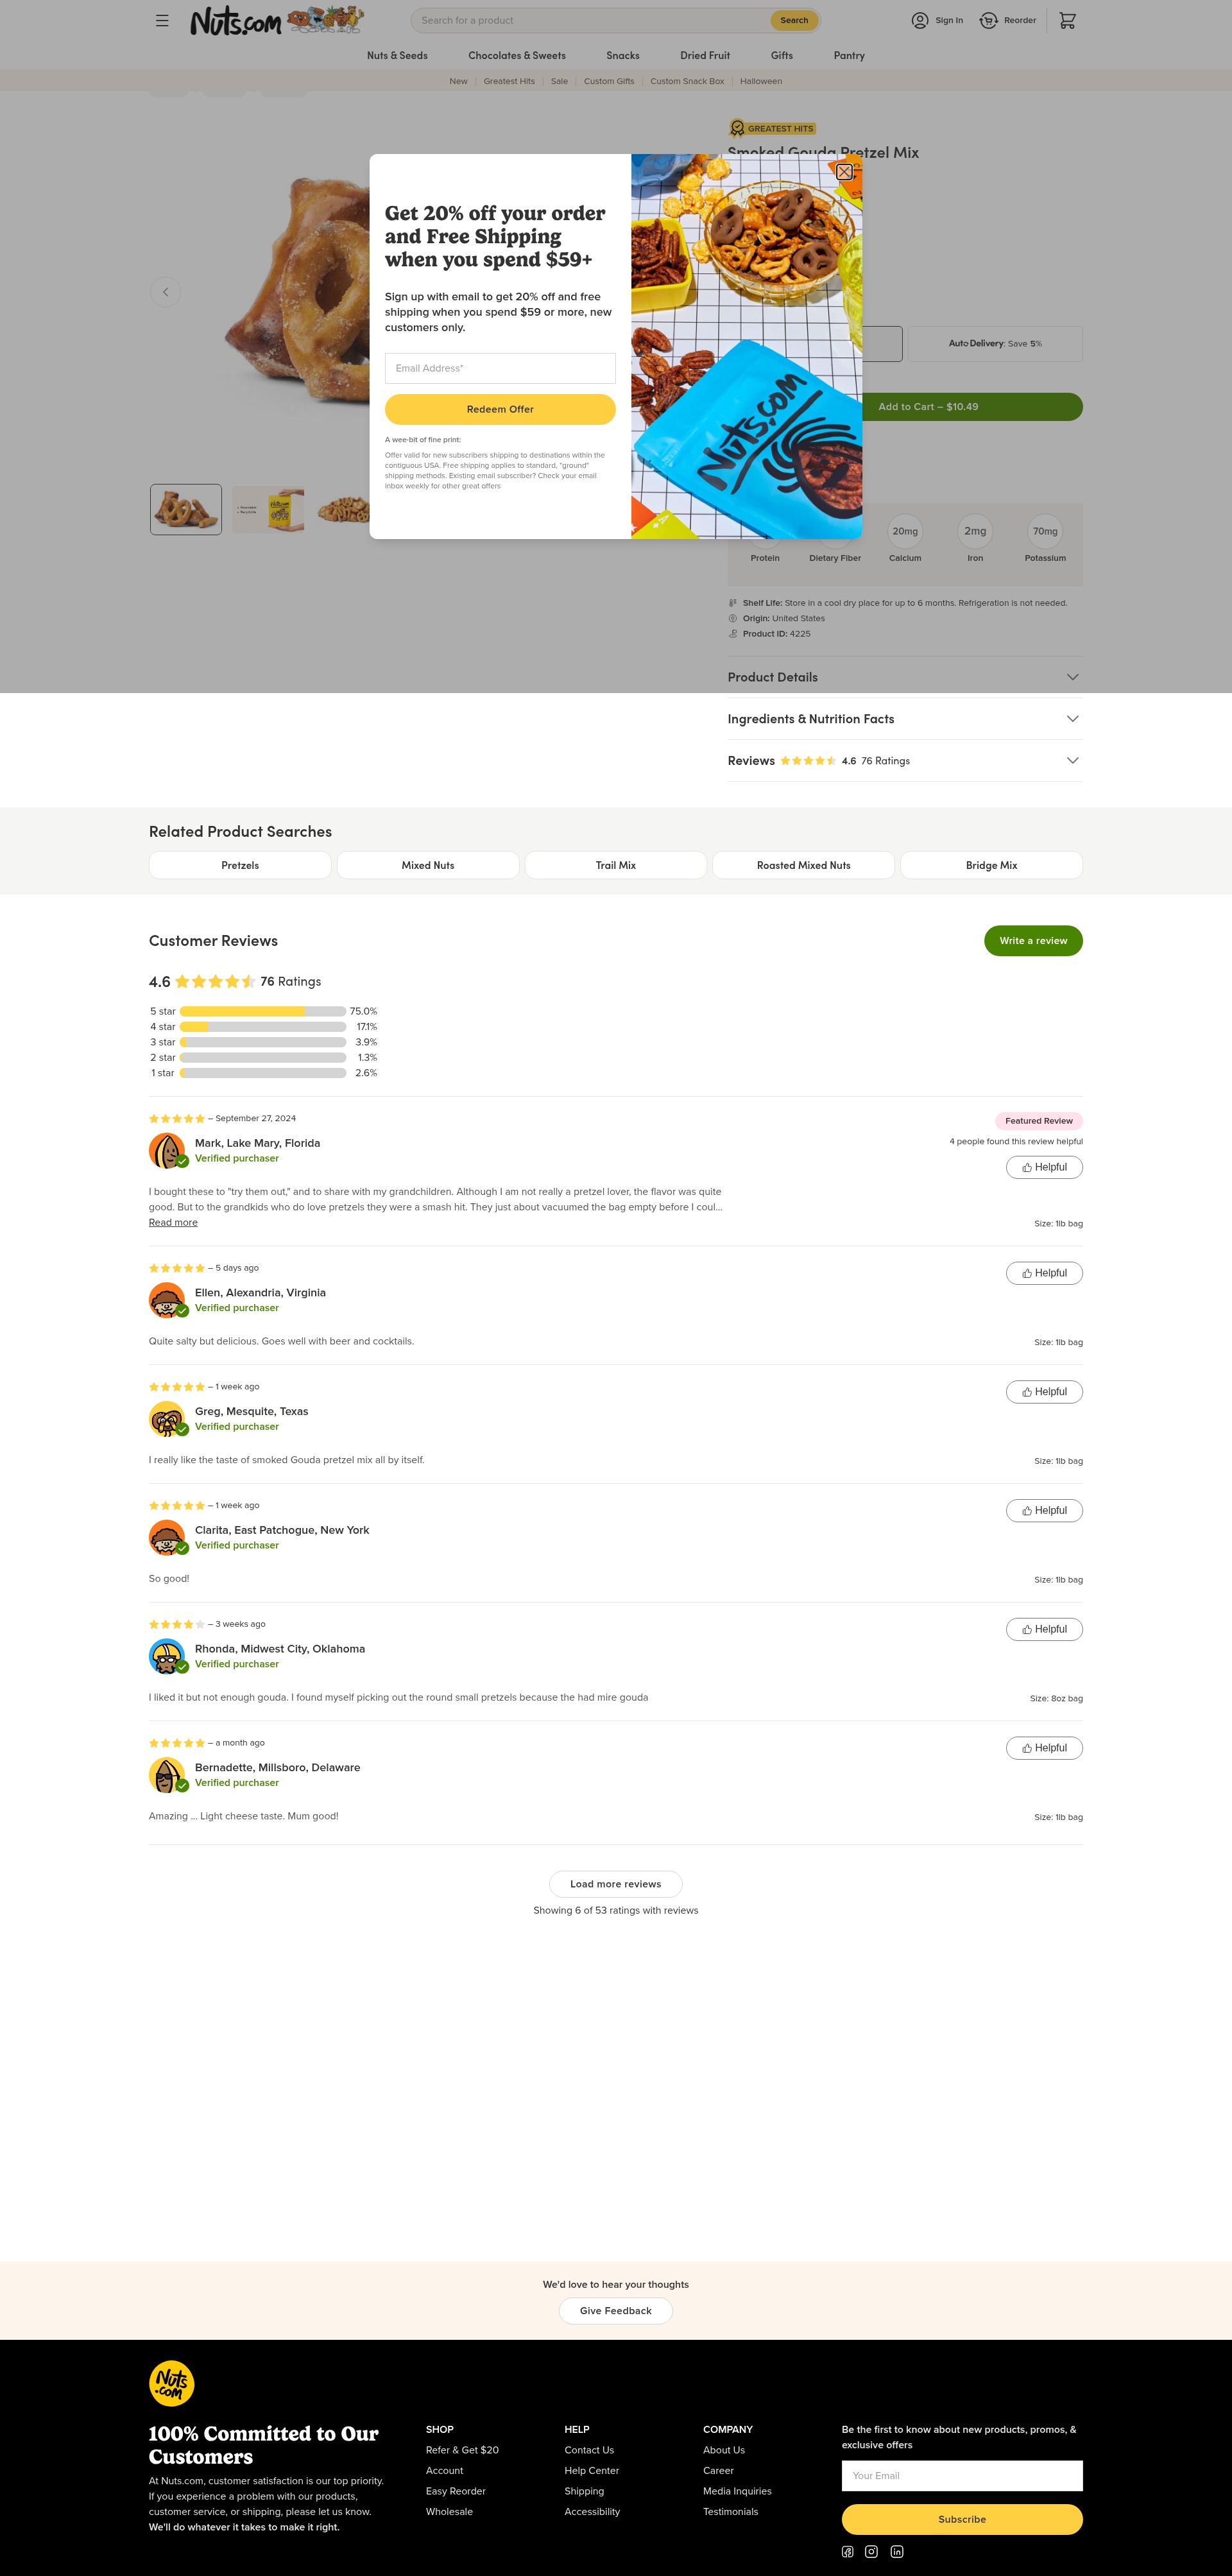The image size is (1232, 2576).
Task: Click Add to Cart button
Action: 928,407
